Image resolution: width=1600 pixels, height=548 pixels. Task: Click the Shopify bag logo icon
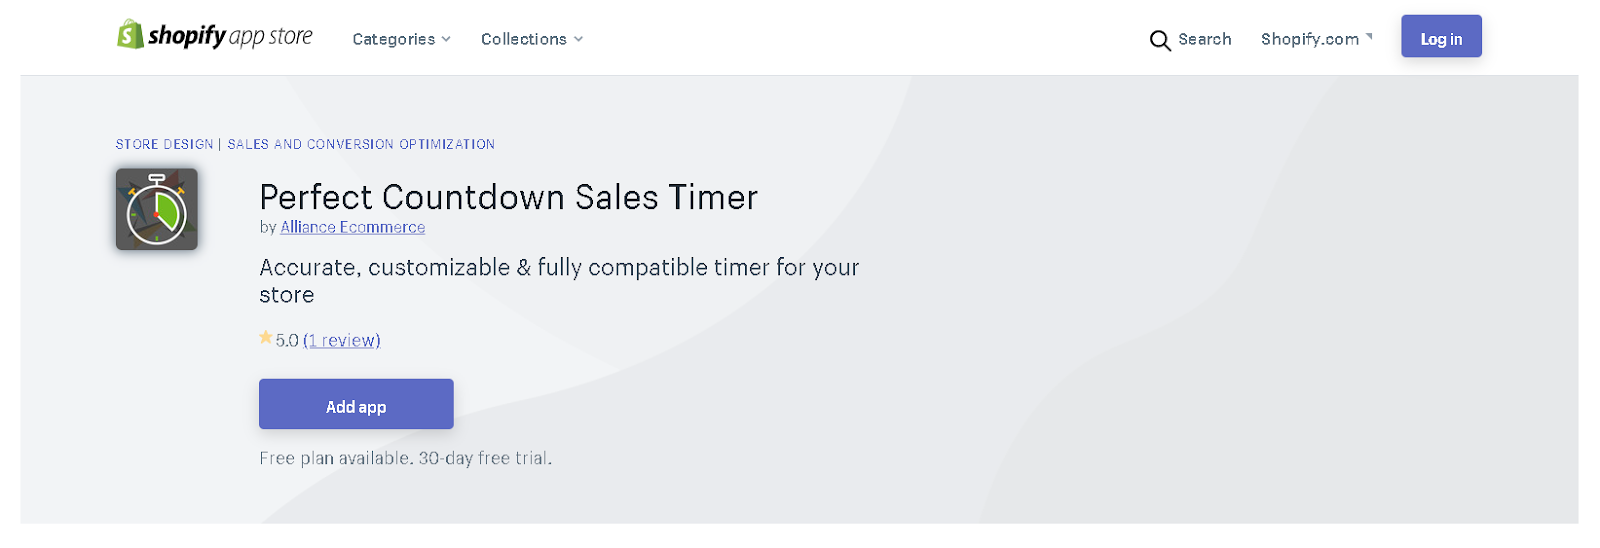(x=130, y=35)
